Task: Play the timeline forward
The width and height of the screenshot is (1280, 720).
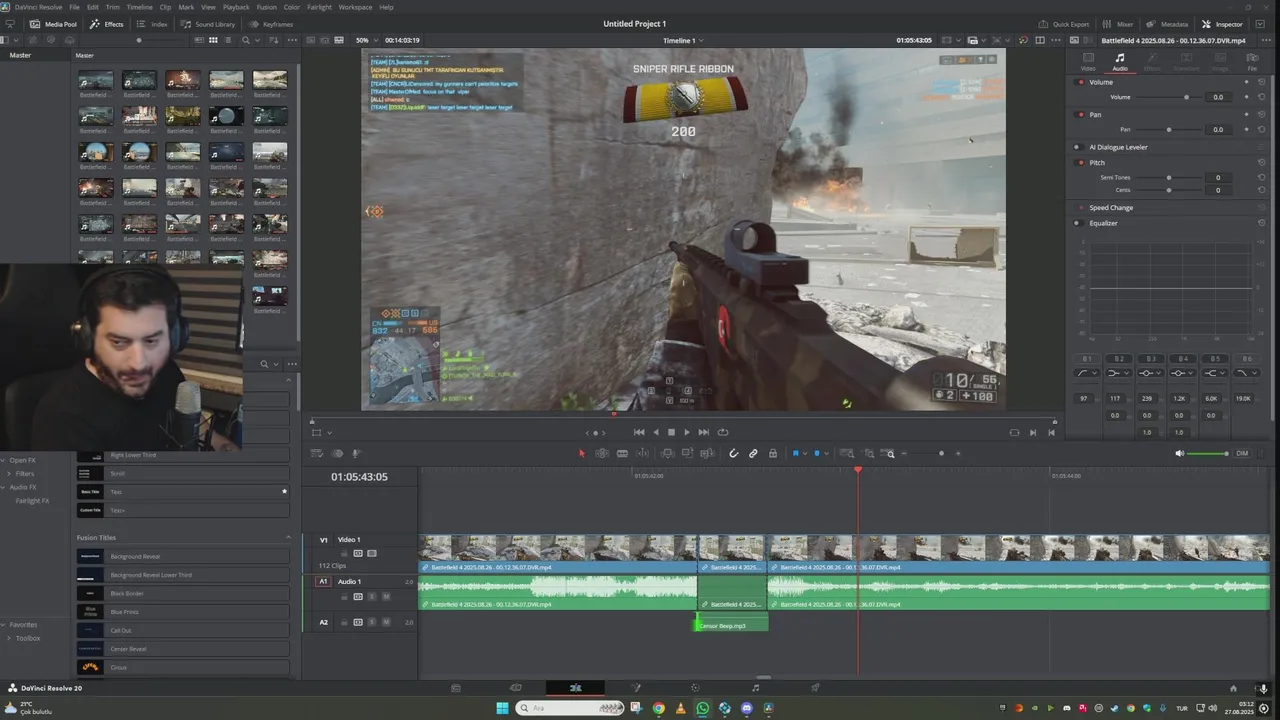Action: tap(686, 432)
